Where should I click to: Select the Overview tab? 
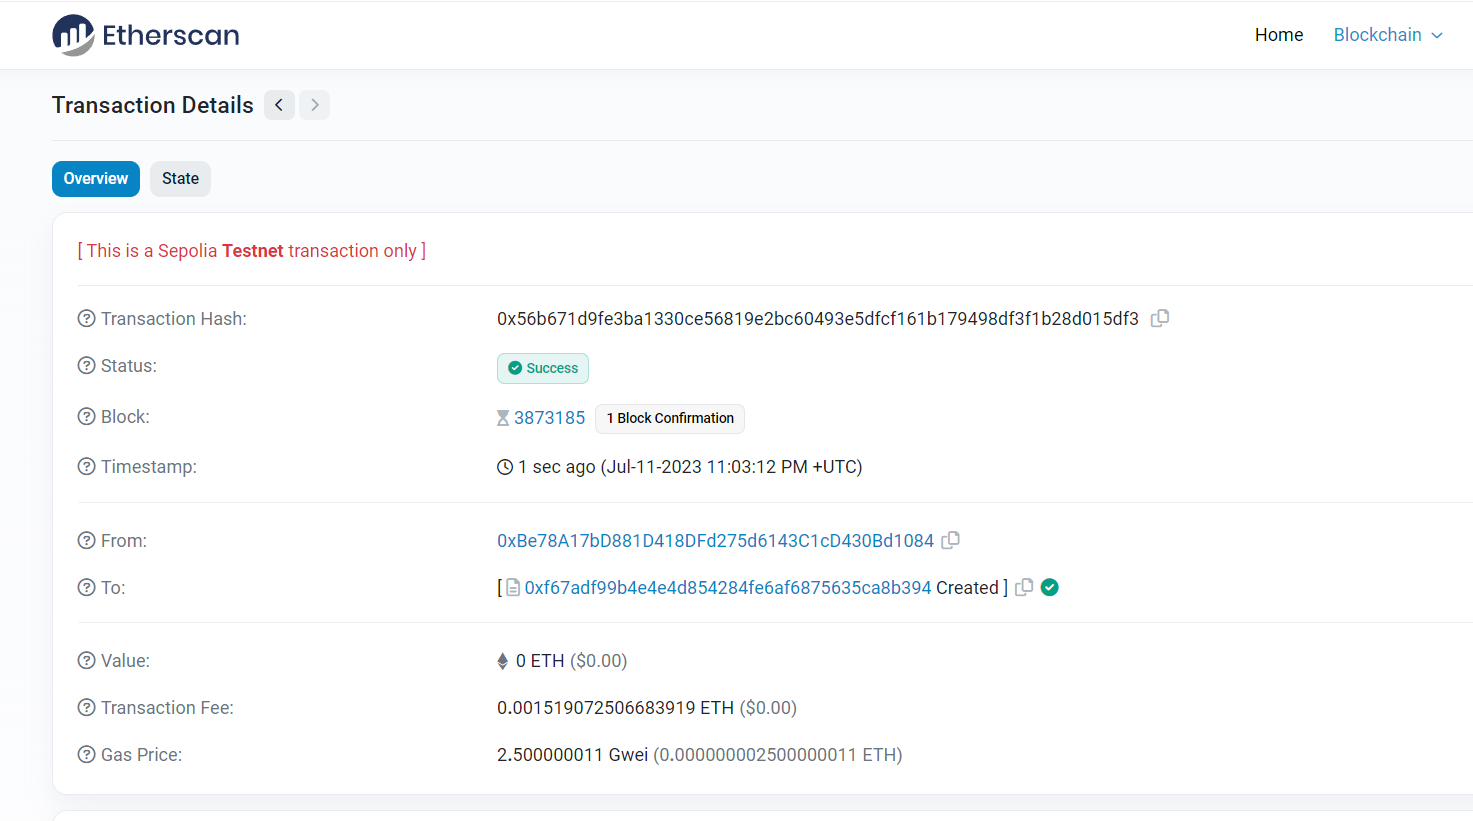click(x=96, y=179)
